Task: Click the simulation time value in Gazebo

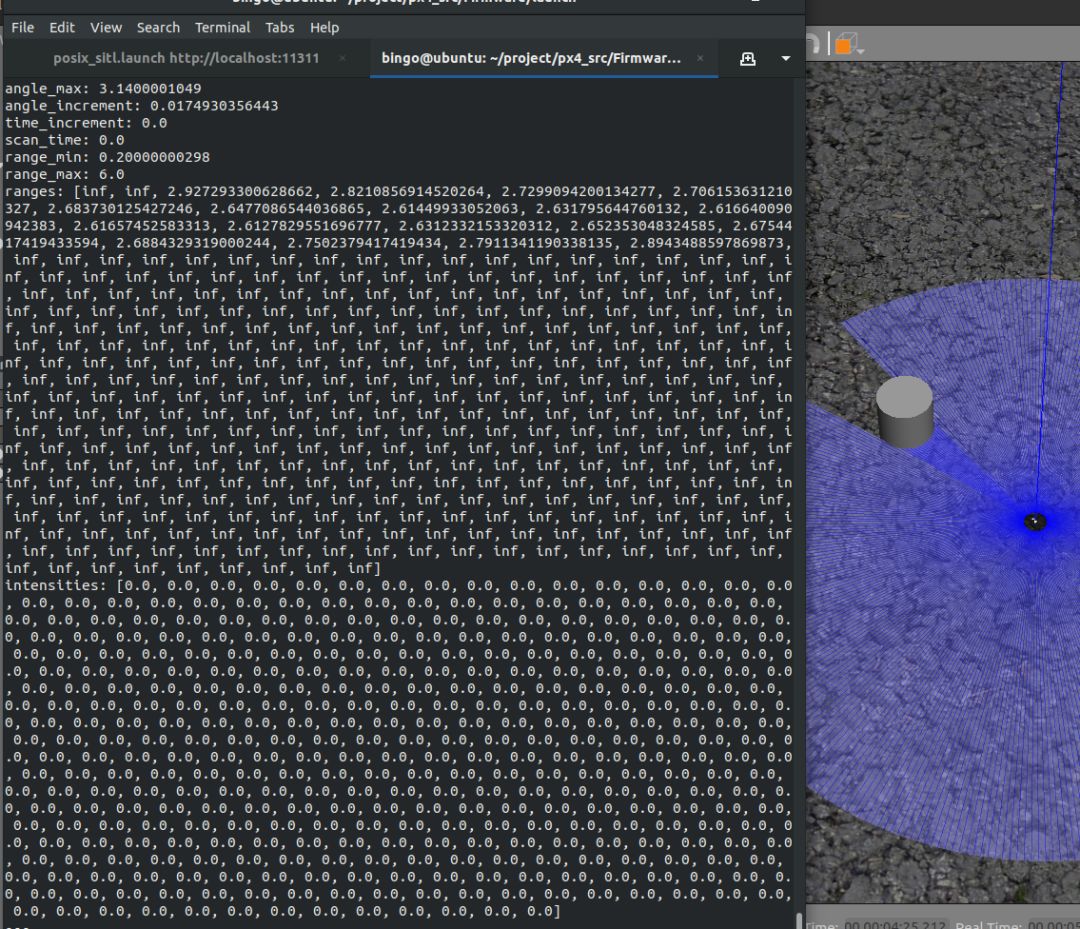Action: click(895, 924)
